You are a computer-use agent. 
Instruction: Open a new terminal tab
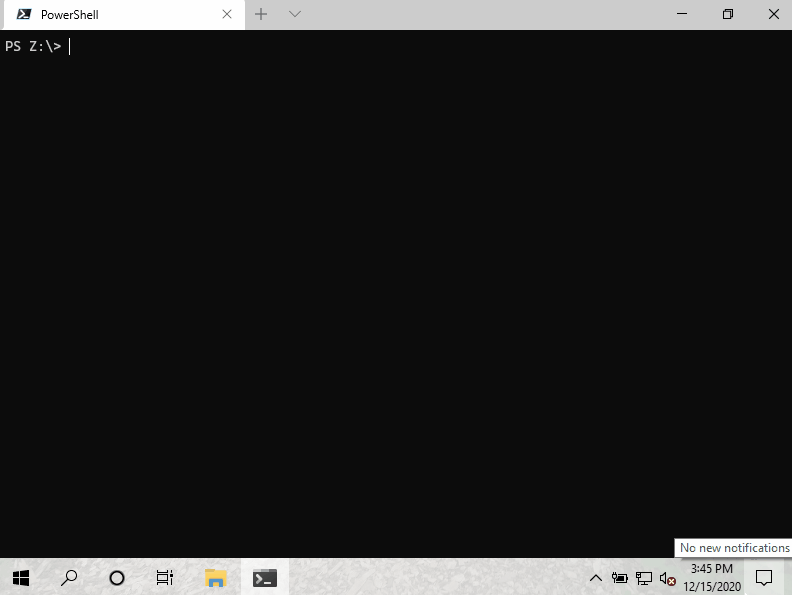click(261, 14)
